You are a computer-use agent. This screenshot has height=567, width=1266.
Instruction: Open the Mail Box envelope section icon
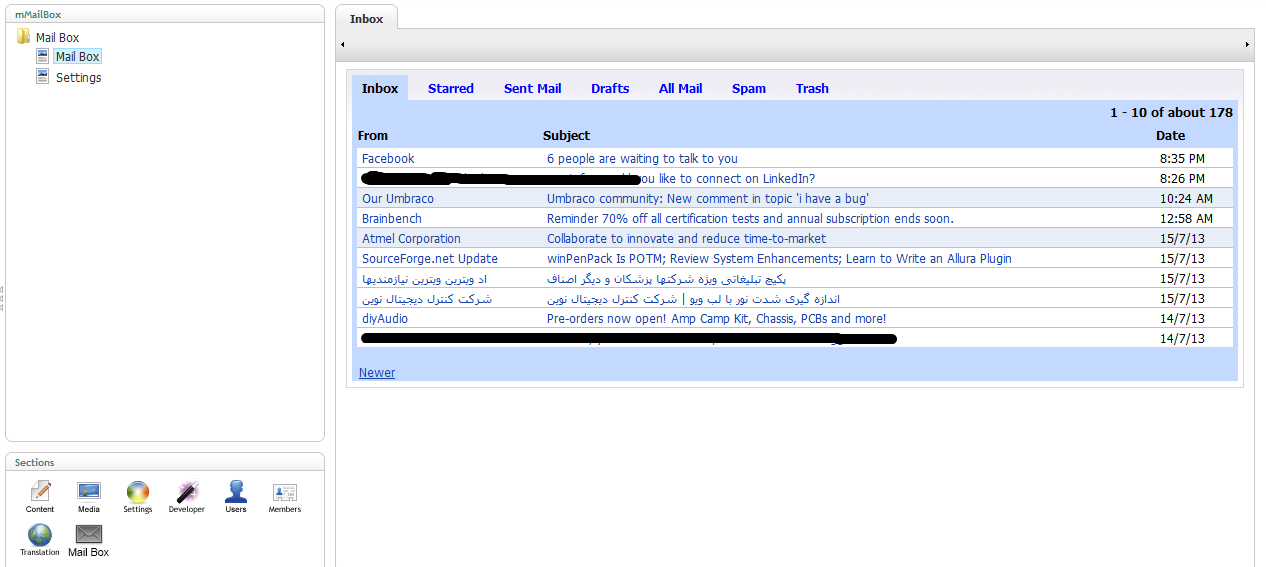pyautogui.click(x=89, y=534)
